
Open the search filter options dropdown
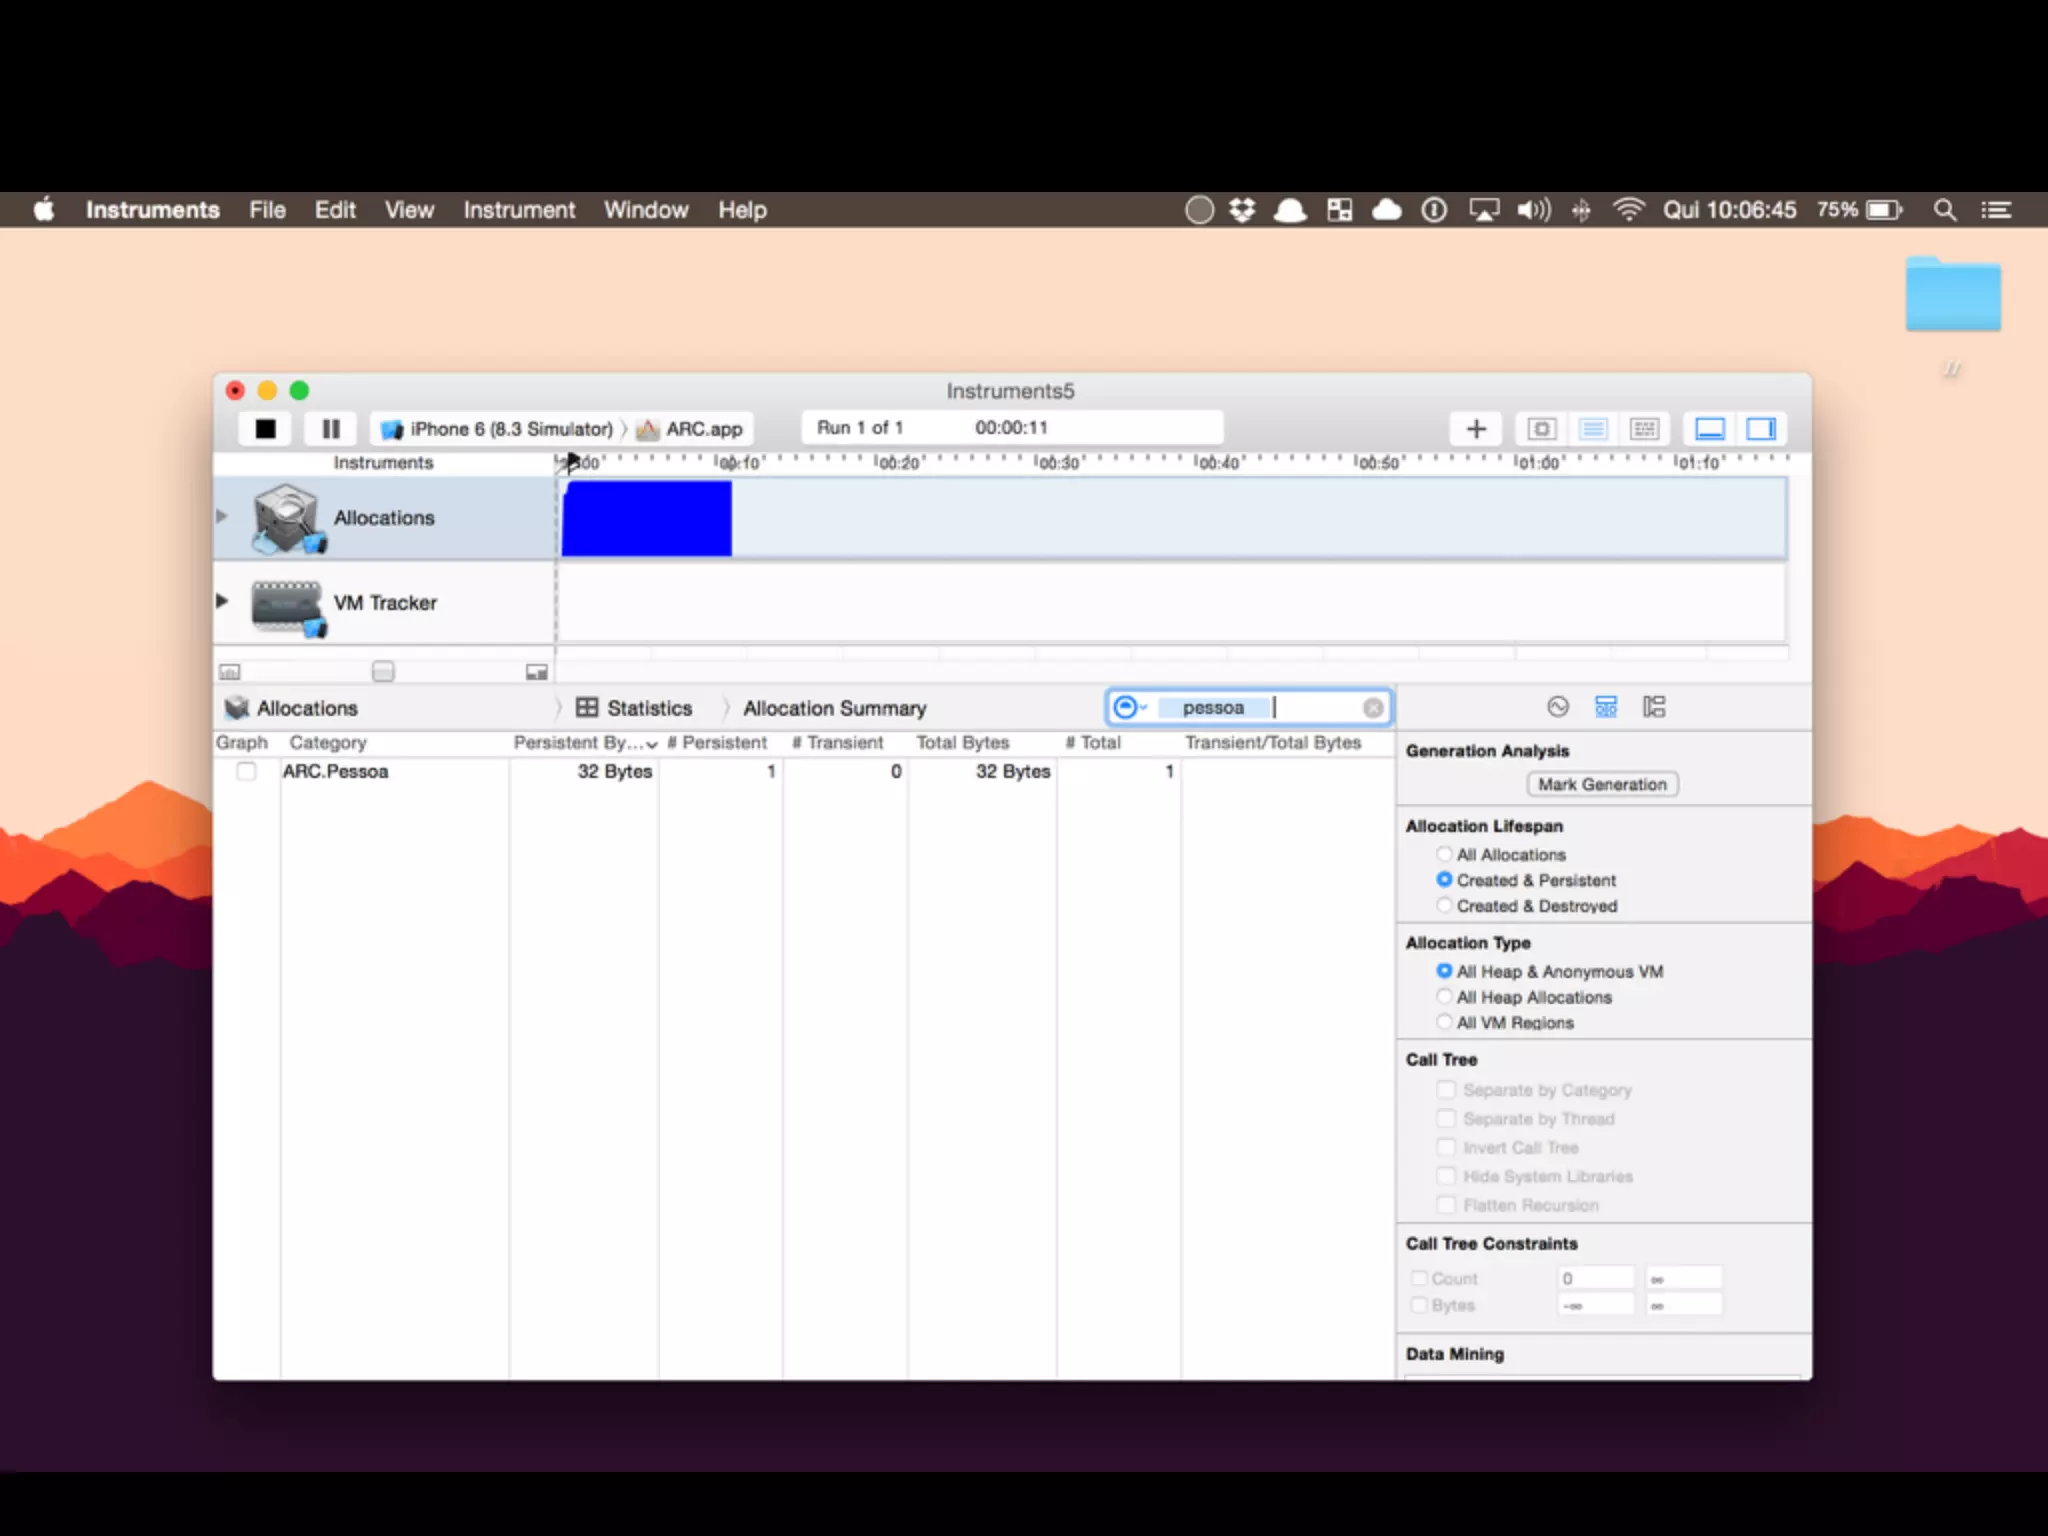pyautogui.click(x=1130, y=708)
